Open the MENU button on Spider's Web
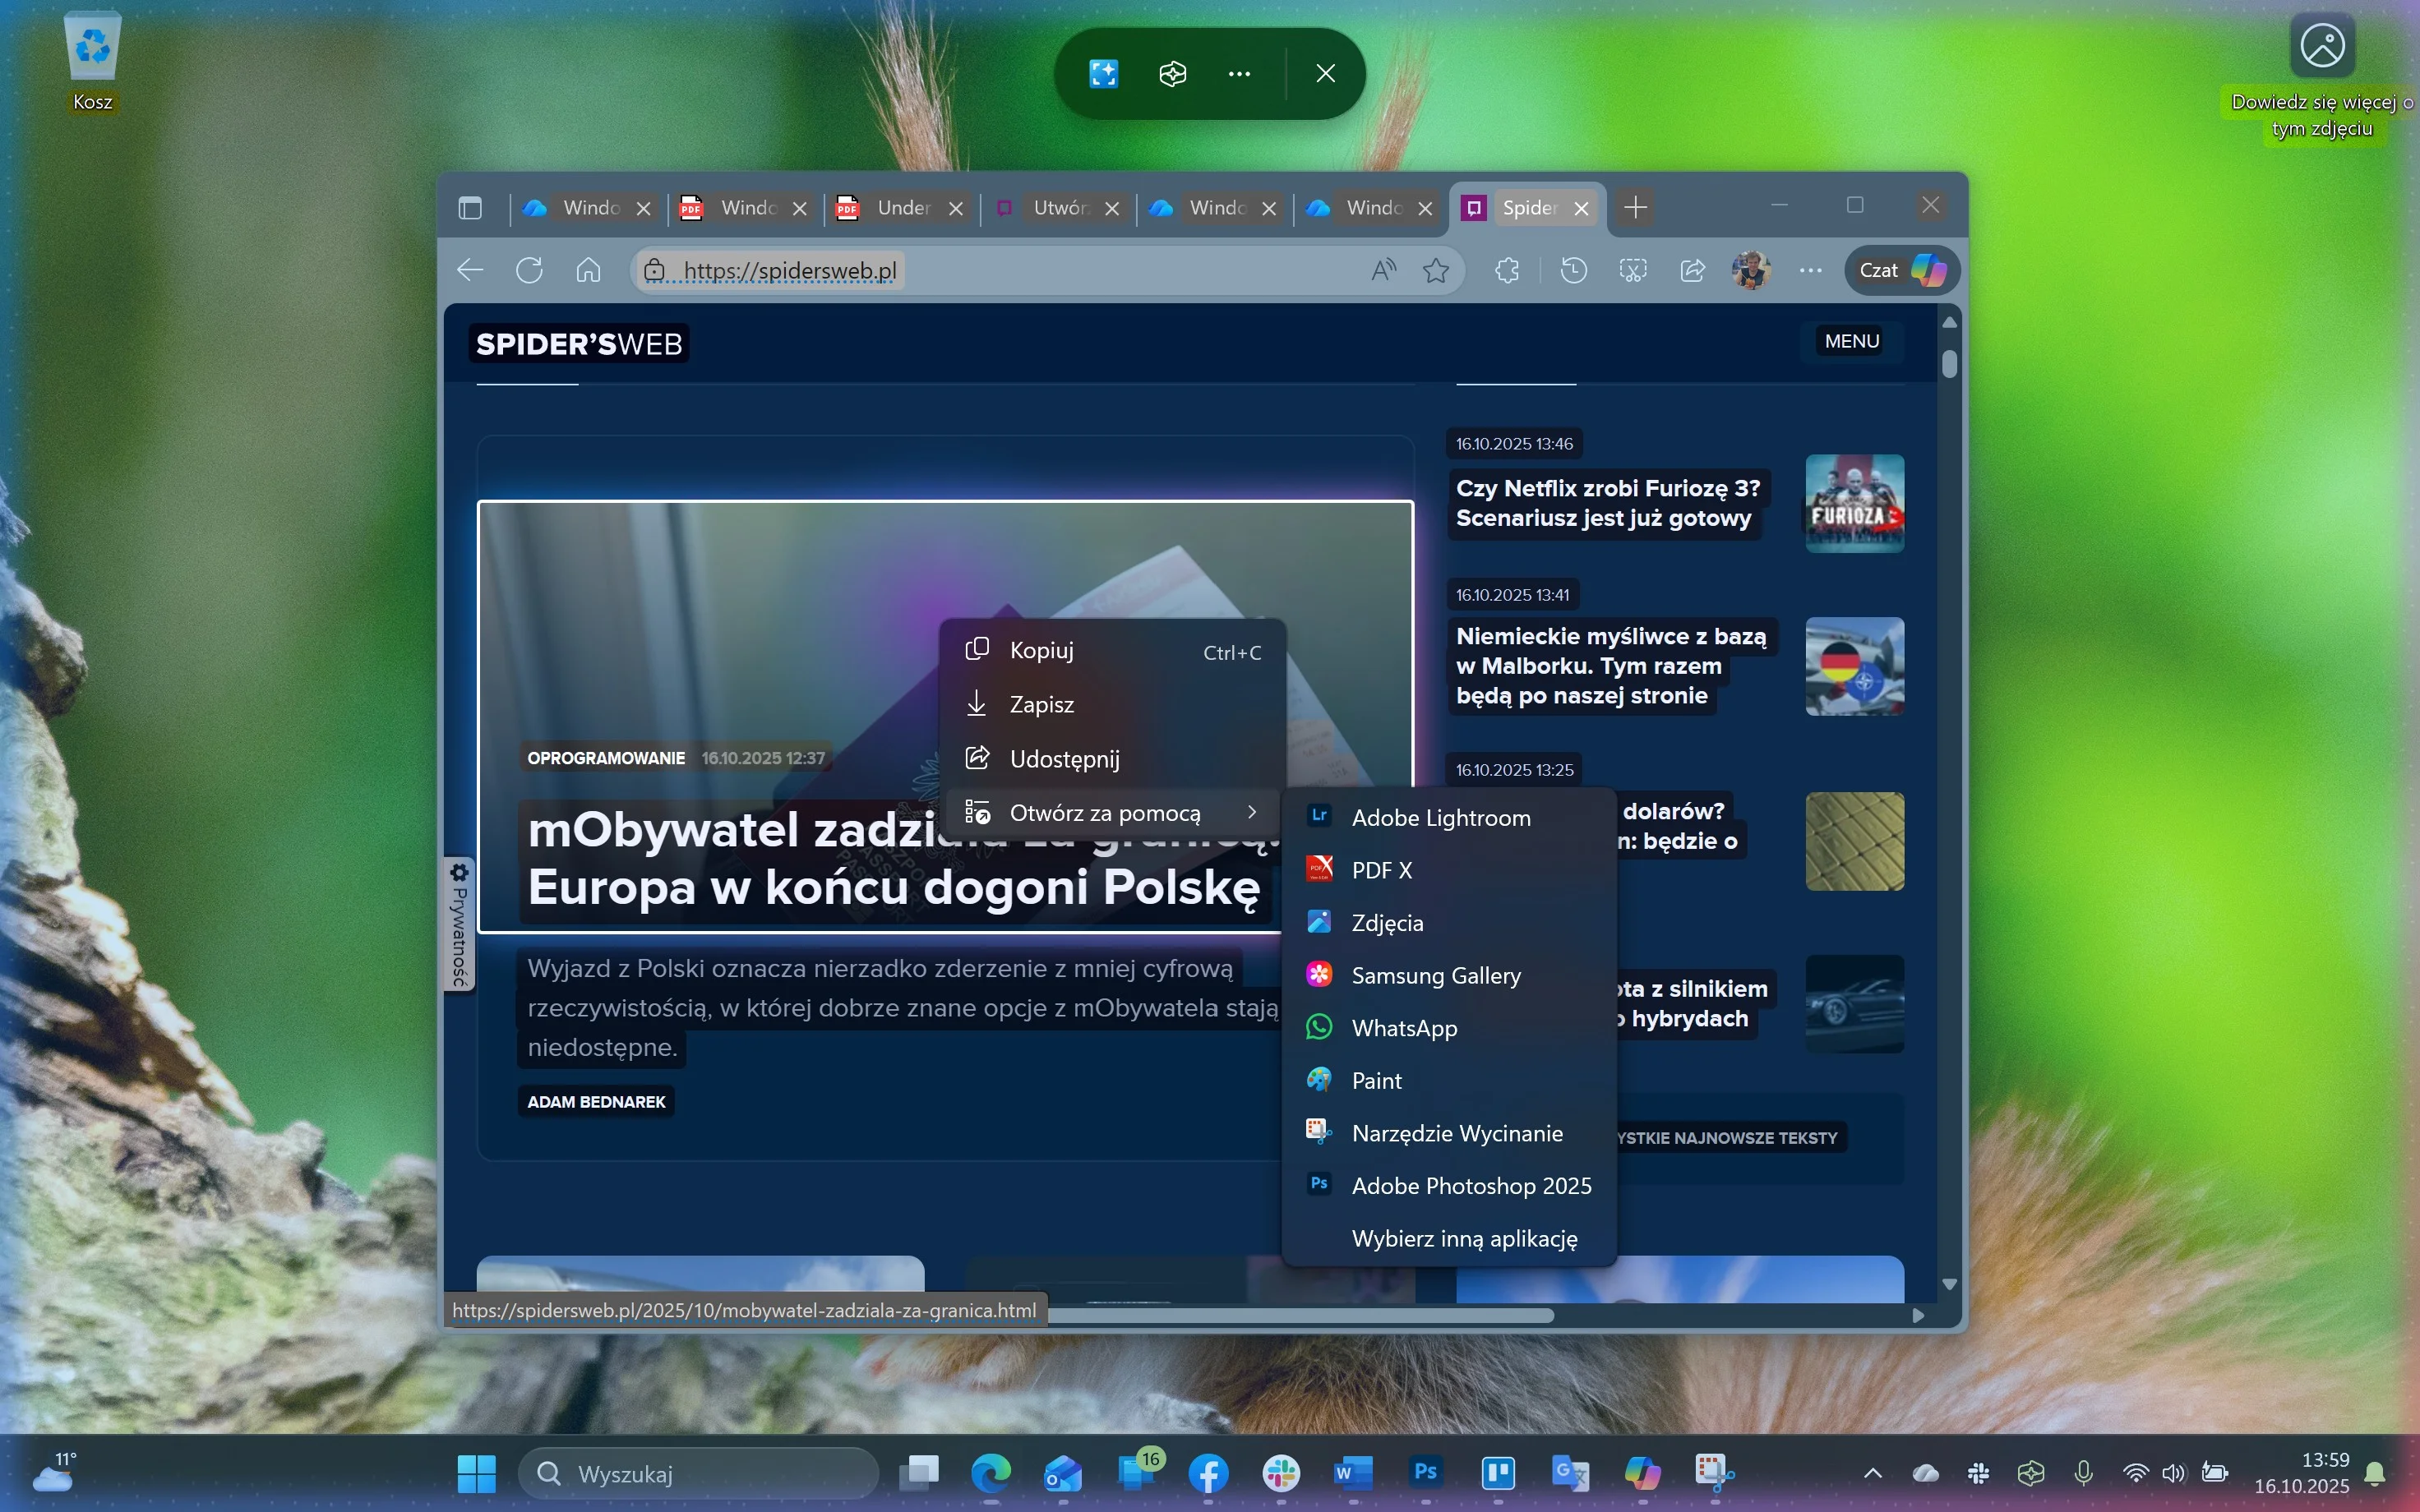Viewport: 2420px width, 1512px height. [x=1851, y=341]
